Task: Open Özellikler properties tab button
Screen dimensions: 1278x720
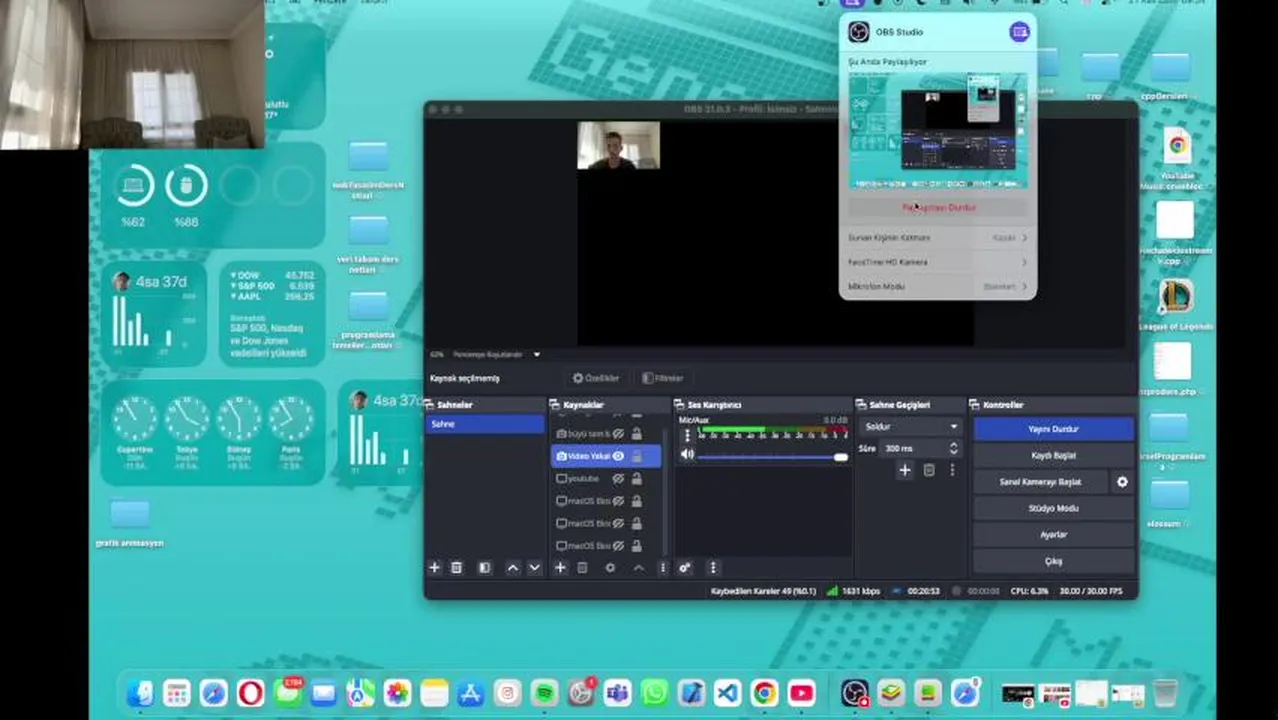Action: click(596, 378)
